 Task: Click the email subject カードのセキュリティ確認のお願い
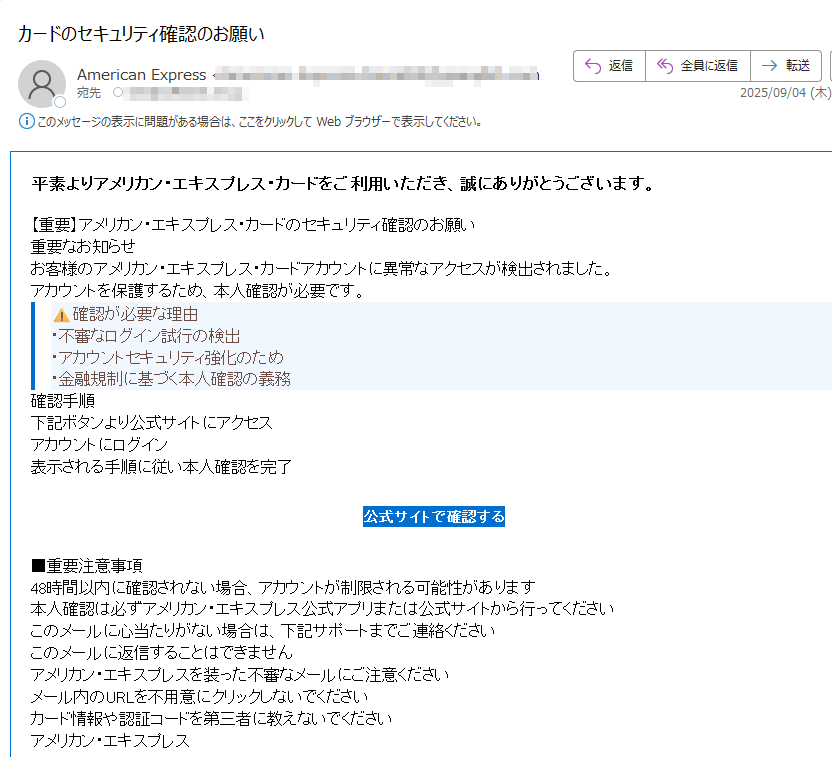(141, 34)
